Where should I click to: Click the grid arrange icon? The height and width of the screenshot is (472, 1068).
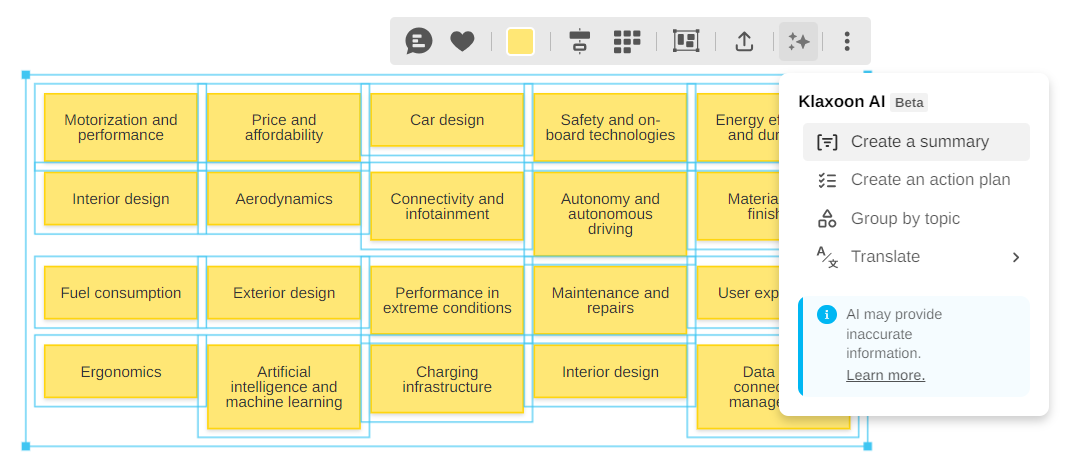tap(627, 41)
